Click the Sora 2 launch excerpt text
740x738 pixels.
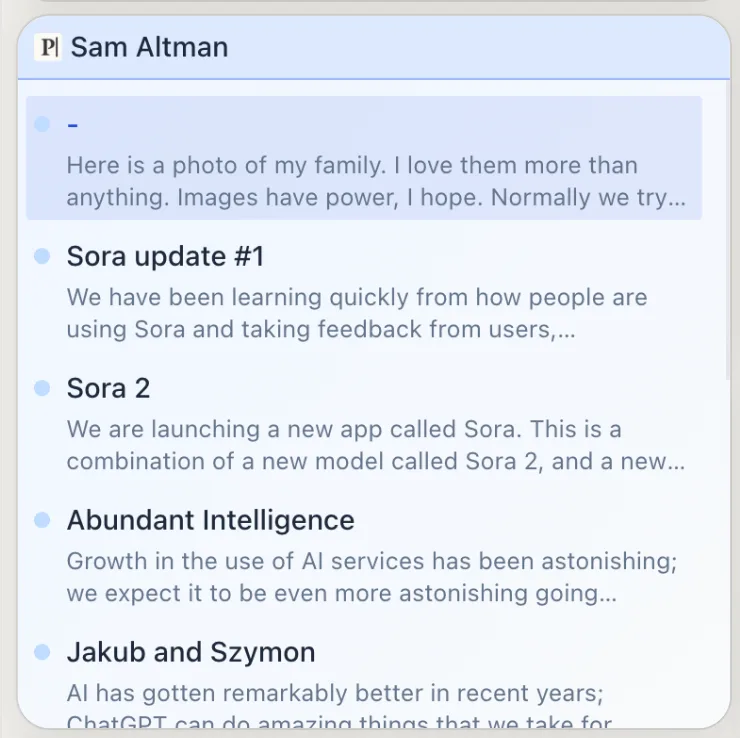tap(376, 445)
